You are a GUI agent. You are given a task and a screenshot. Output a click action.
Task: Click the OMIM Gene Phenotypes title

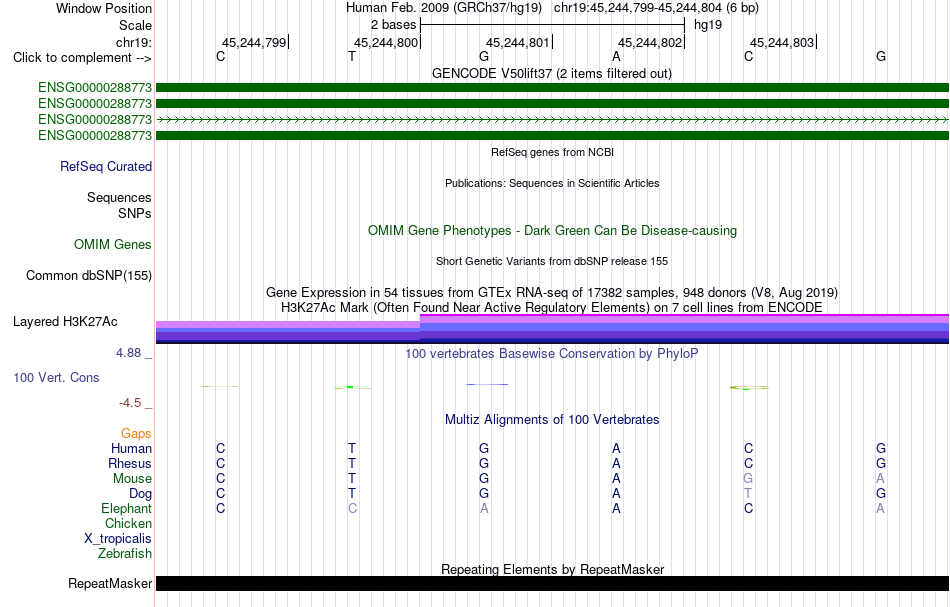click(552, 230)
